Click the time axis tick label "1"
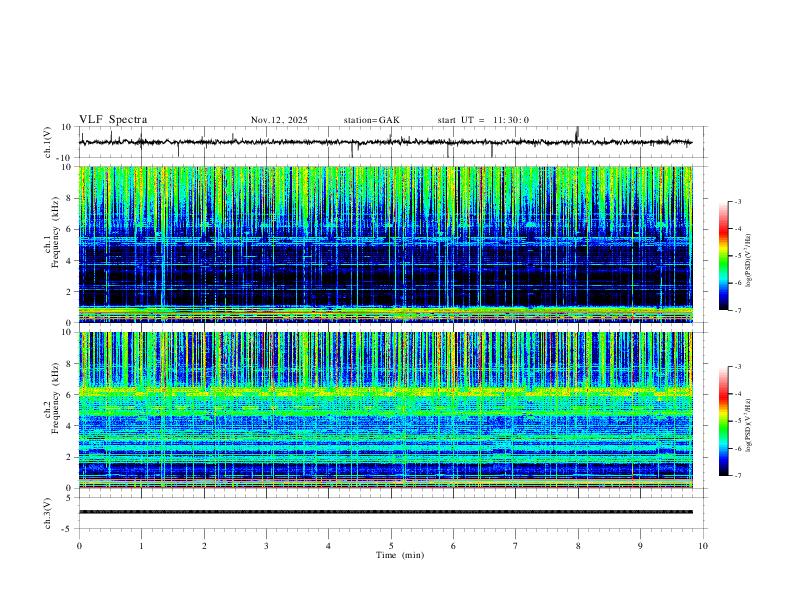 tap(141, 546)
